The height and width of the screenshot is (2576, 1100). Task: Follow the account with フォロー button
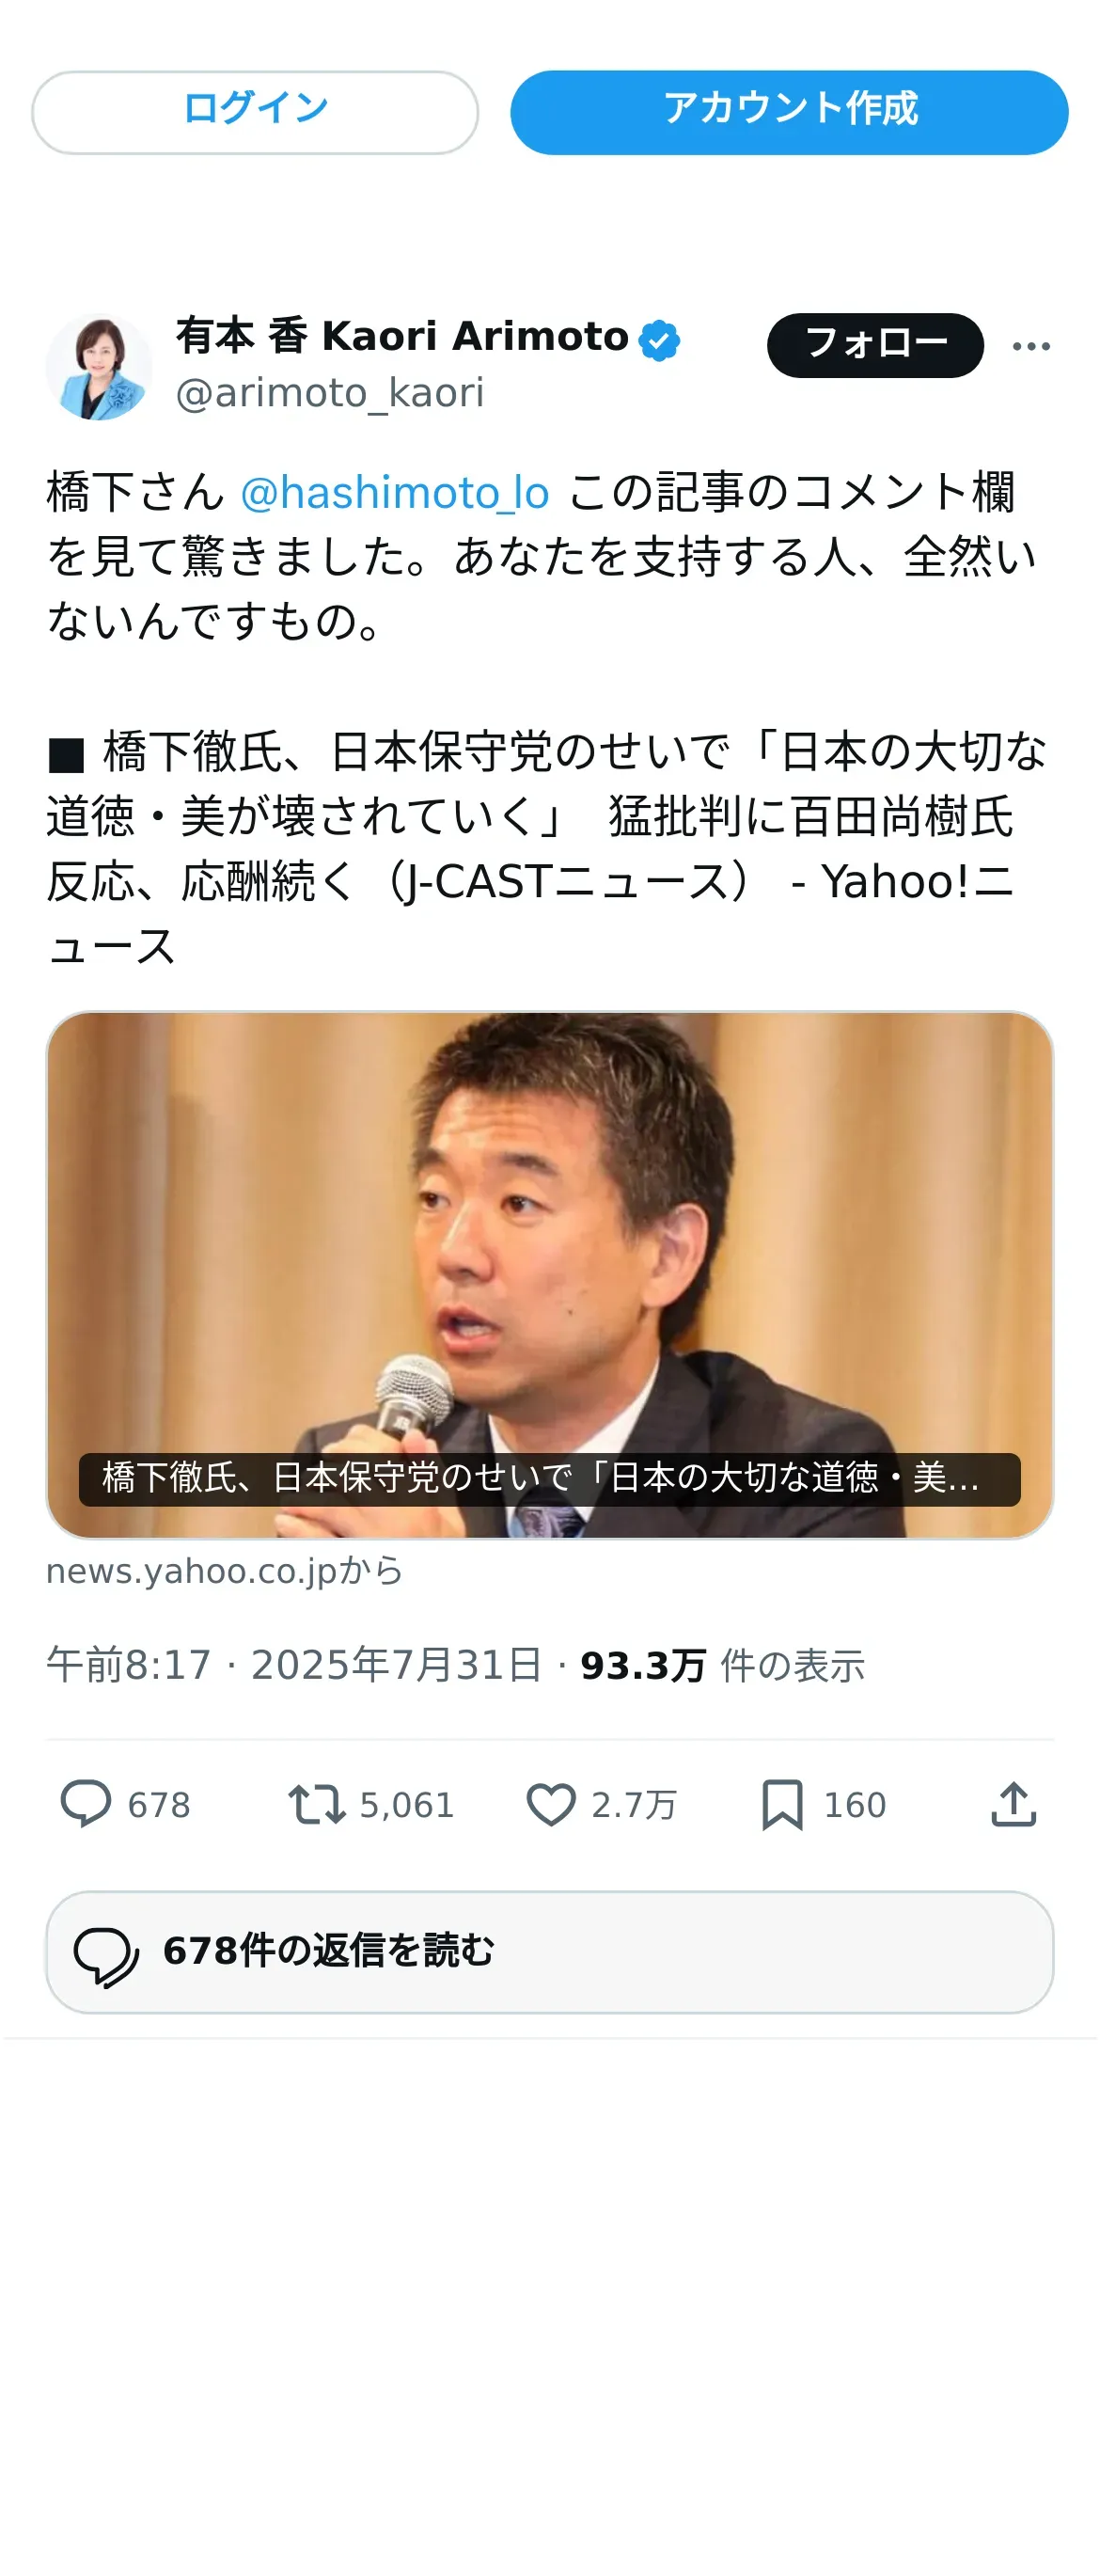pyautogui.click(x=875, y=345)
